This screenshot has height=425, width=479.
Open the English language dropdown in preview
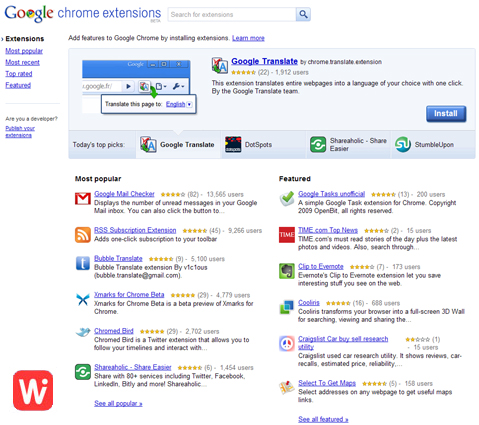click(x=179, y=104)
